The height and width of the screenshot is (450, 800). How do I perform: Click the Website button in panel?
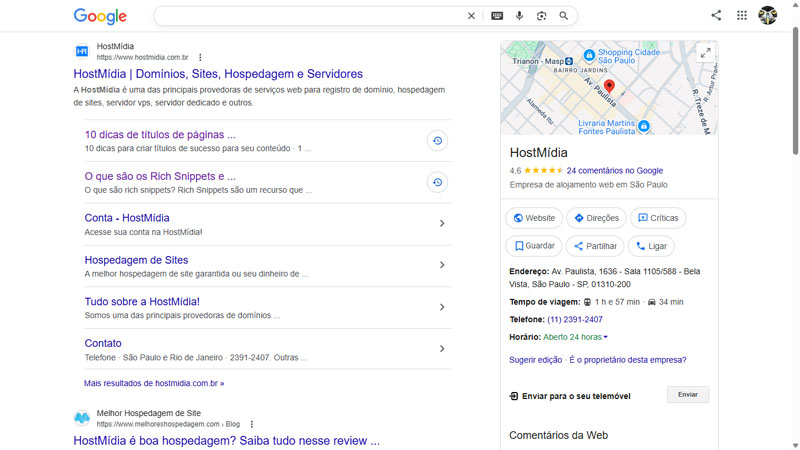pos(534,218)
